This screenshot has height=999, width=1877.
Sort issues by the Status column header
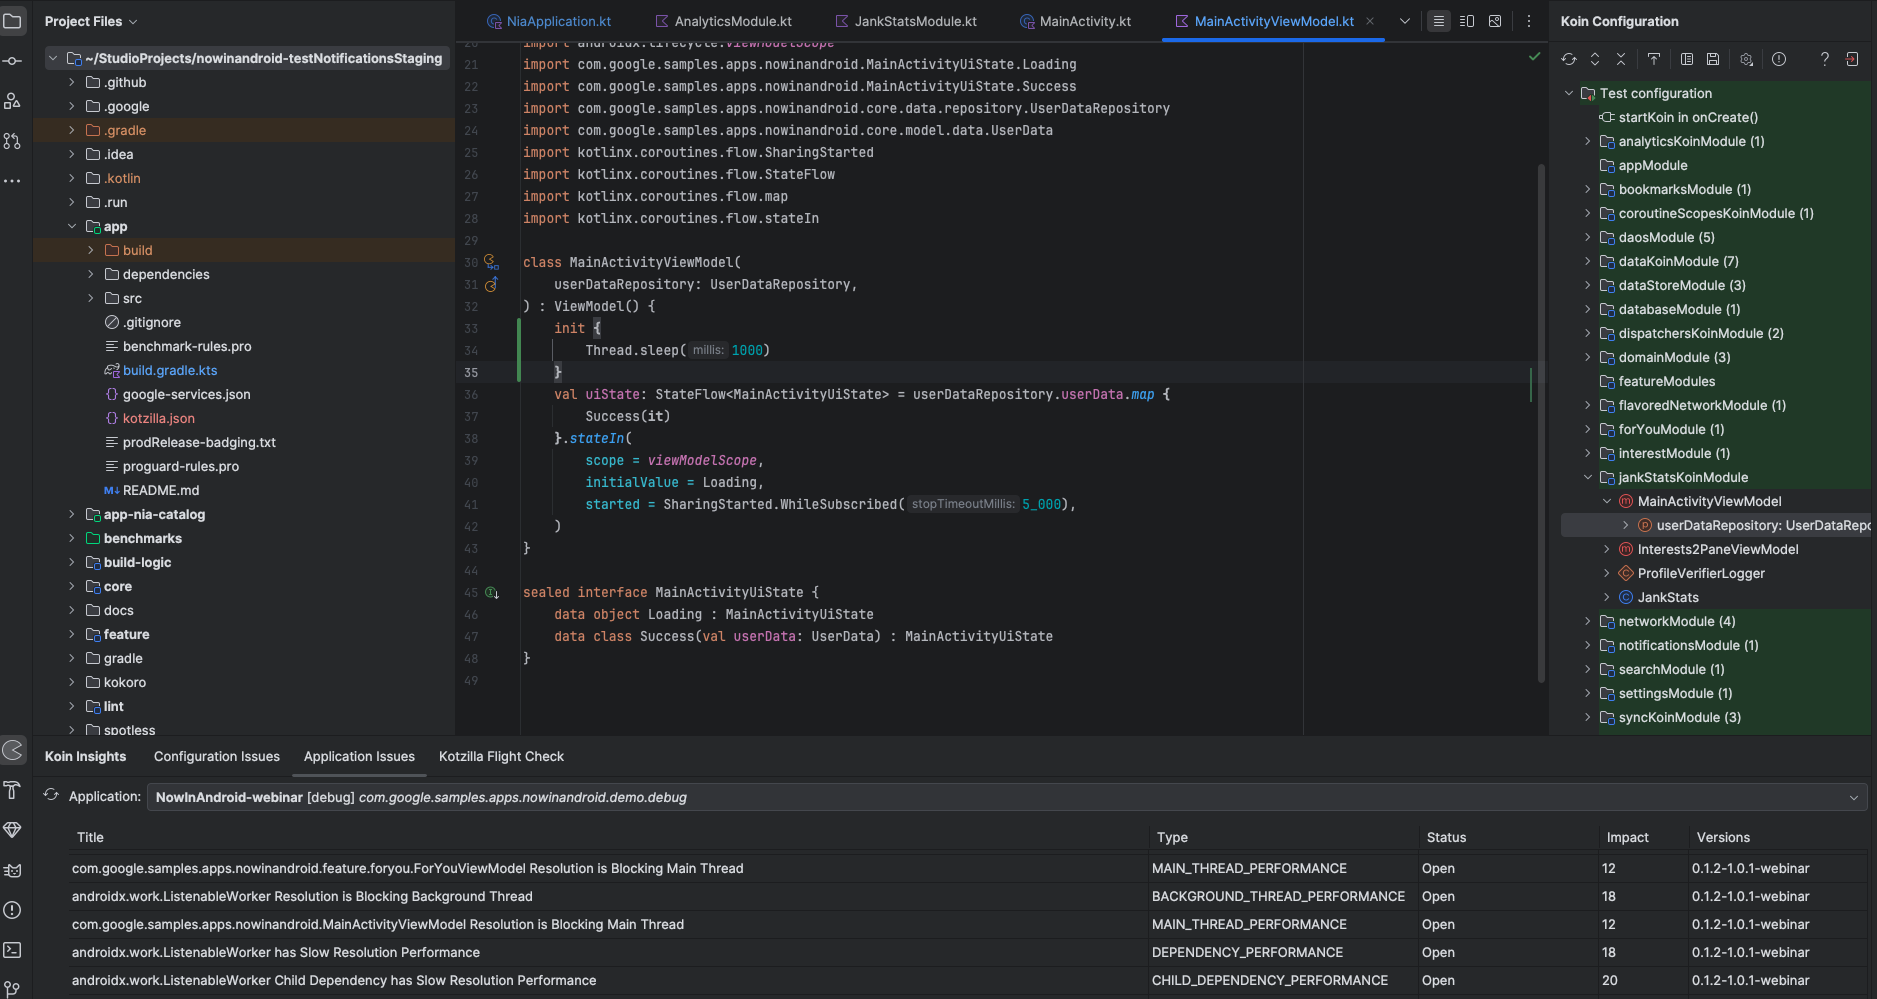(1446, 837)
